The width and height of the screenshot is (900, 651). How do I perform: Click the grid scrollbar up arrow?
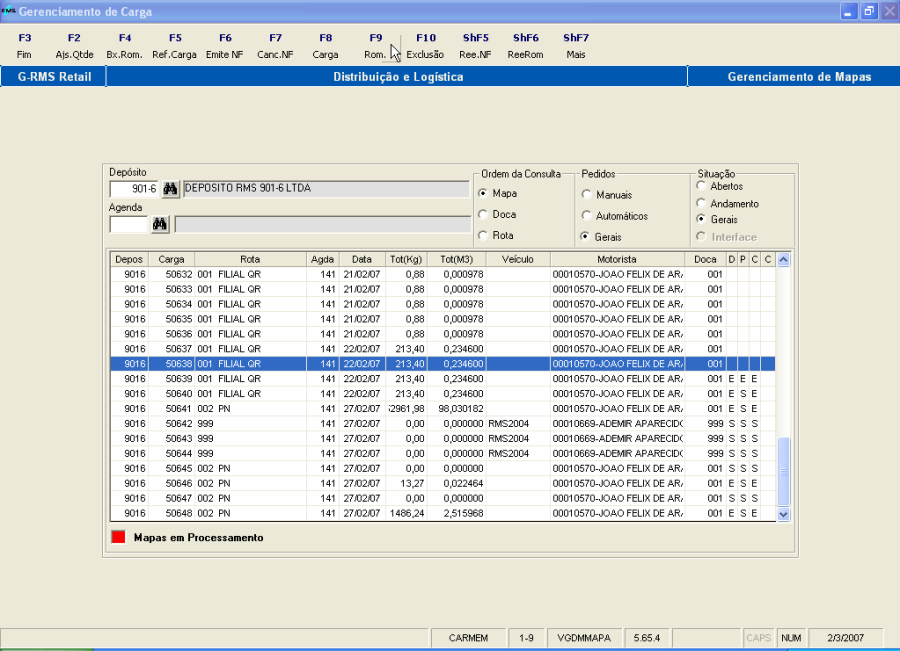tap(783, 259)
